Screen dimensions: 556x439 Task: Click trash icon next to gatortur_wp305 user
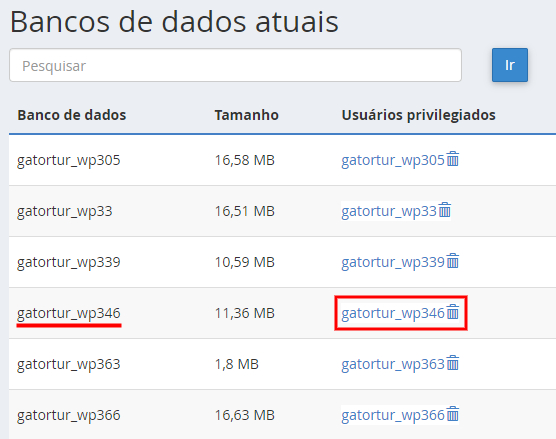coord(452,159)
